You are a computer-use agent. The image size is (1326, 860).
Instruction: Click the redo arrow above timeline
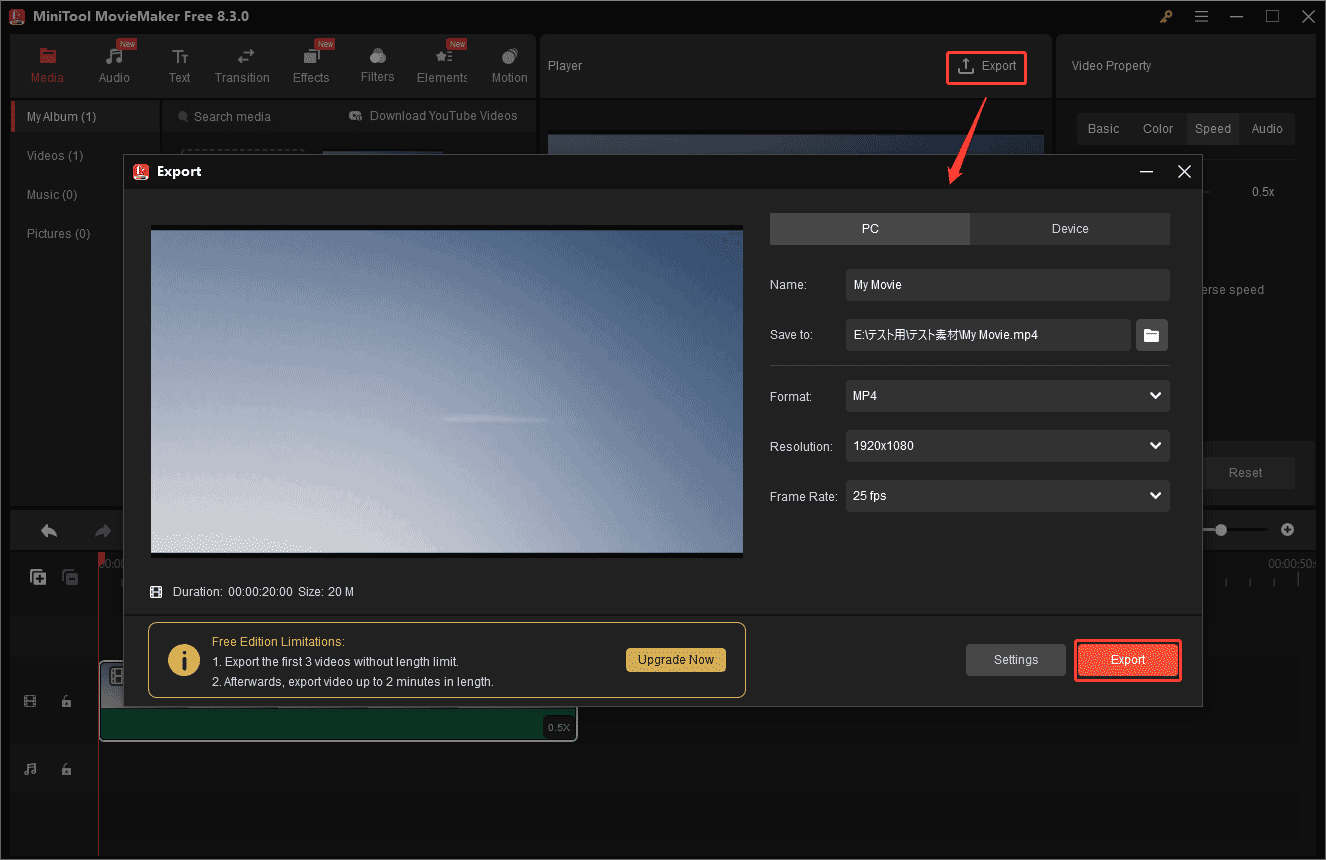(x=102, y=530)
